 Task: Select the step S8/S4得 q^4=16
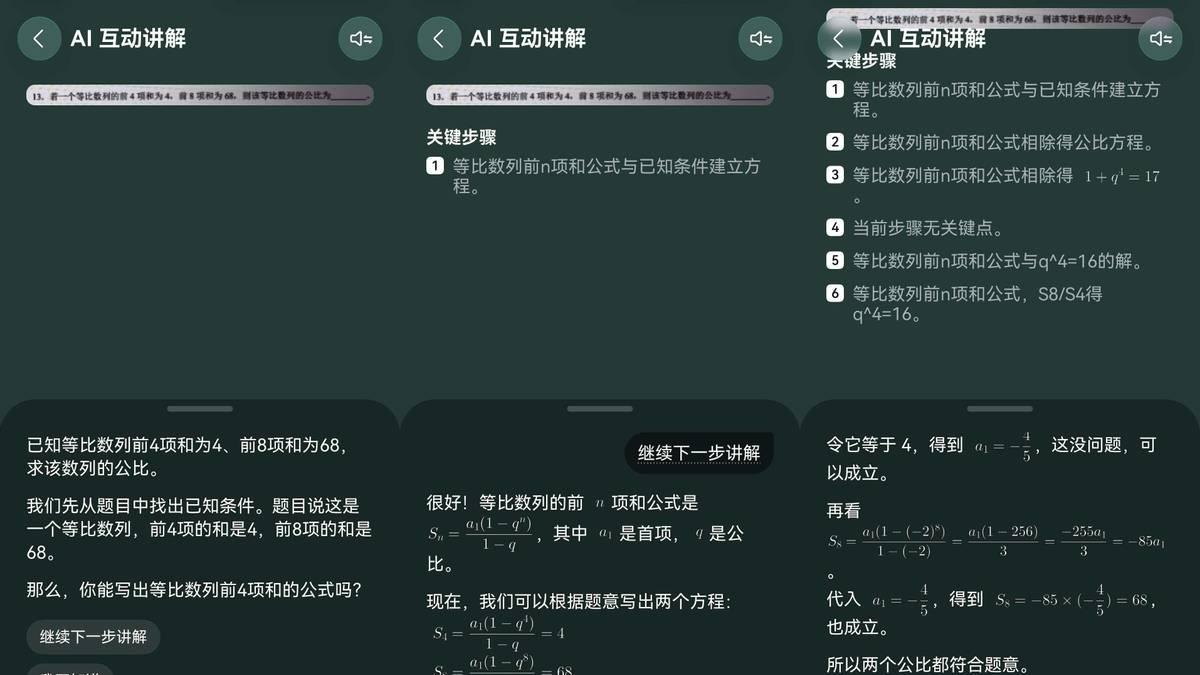point(977,304)
